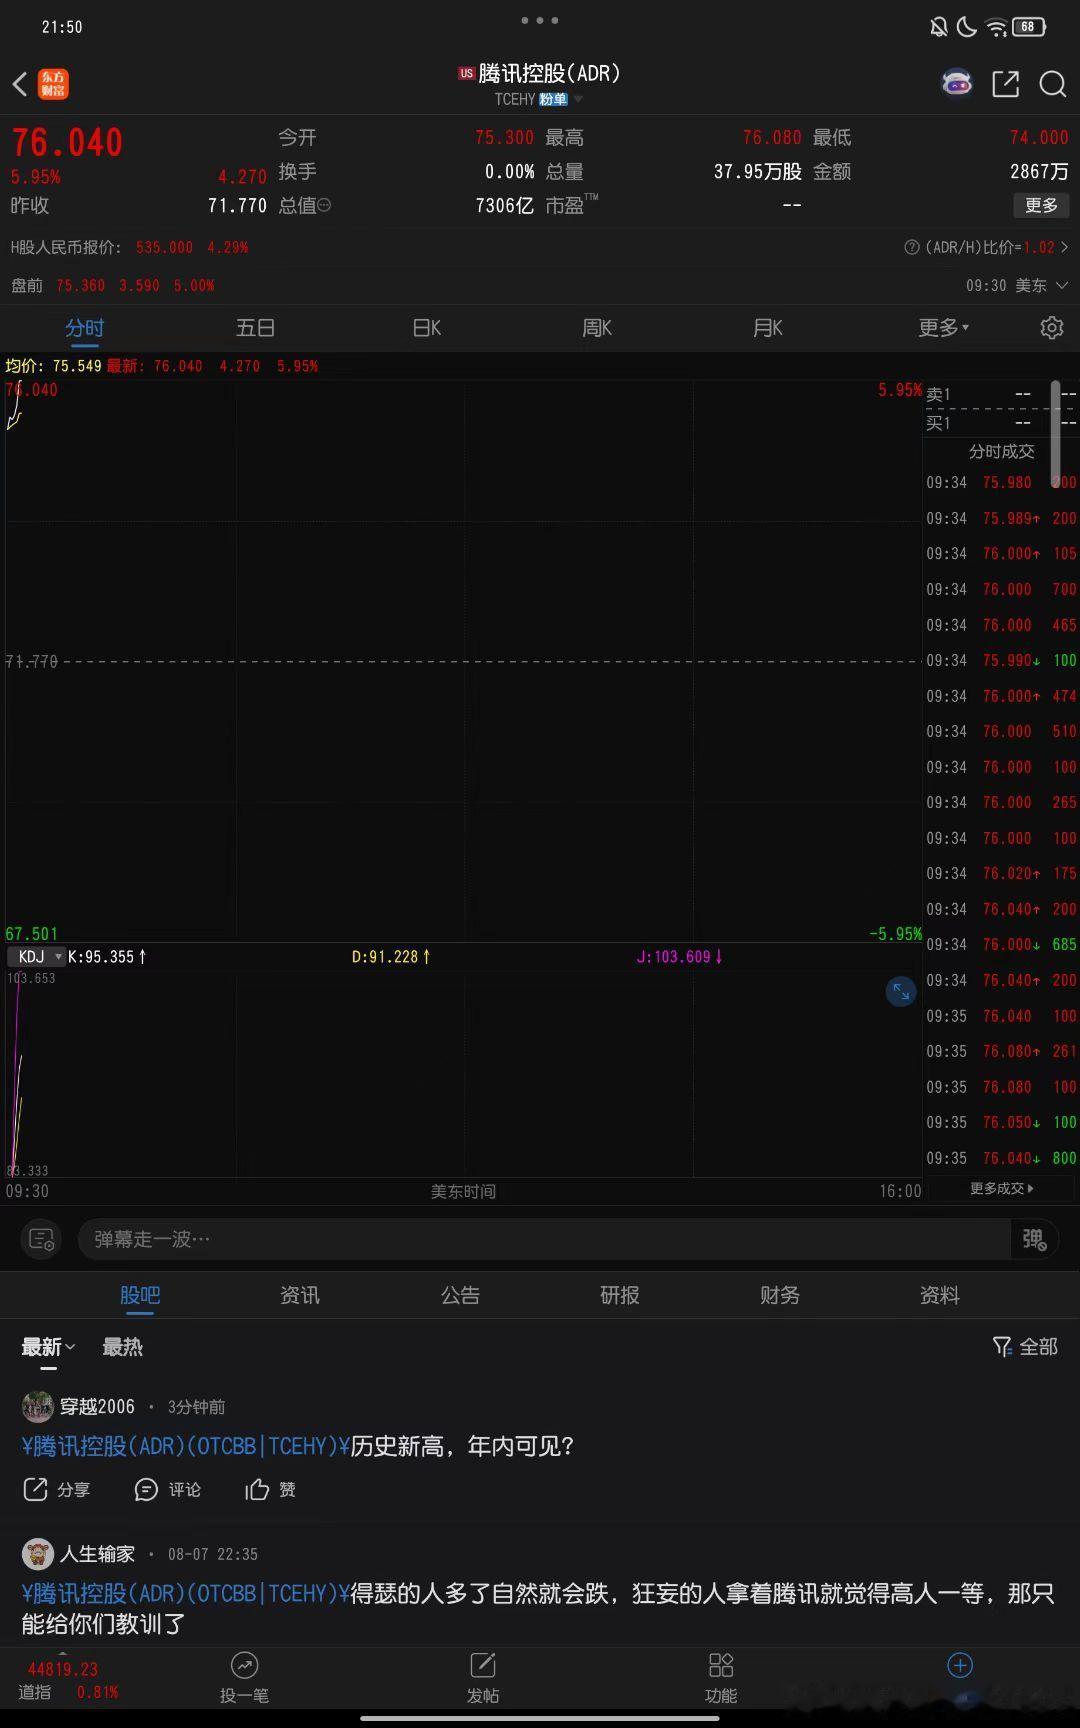Tap the battery status indicator

coord(1029,27)
